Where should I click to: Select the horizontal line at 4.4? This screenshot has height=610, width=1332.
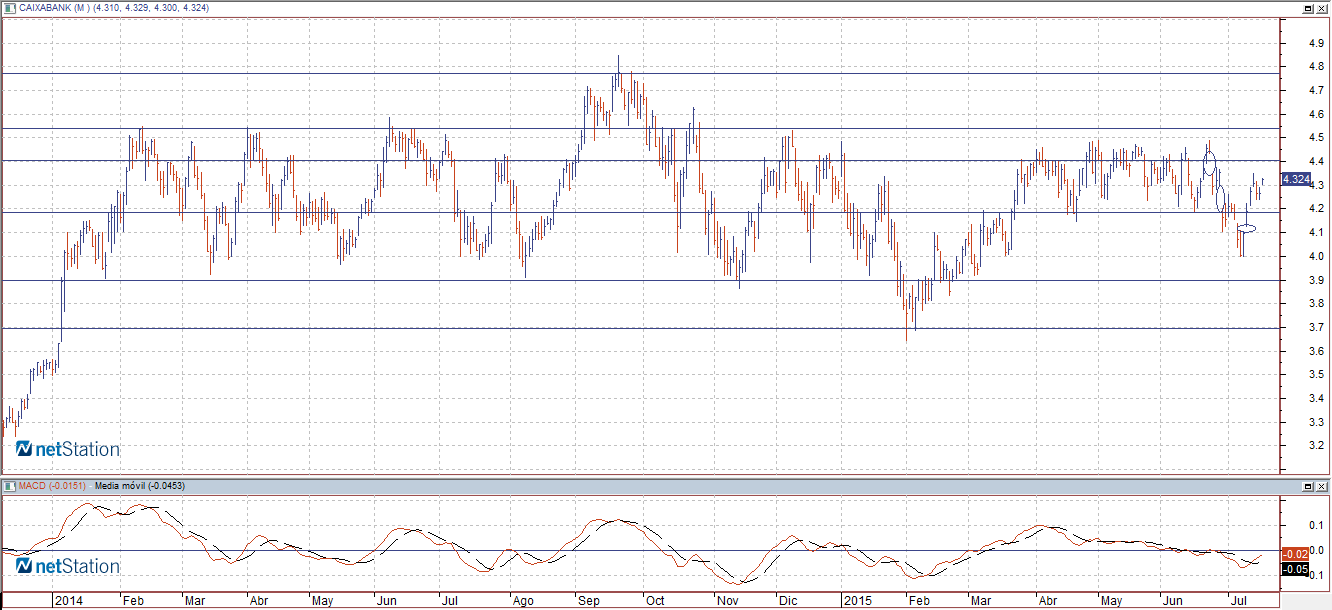[640, 160]
